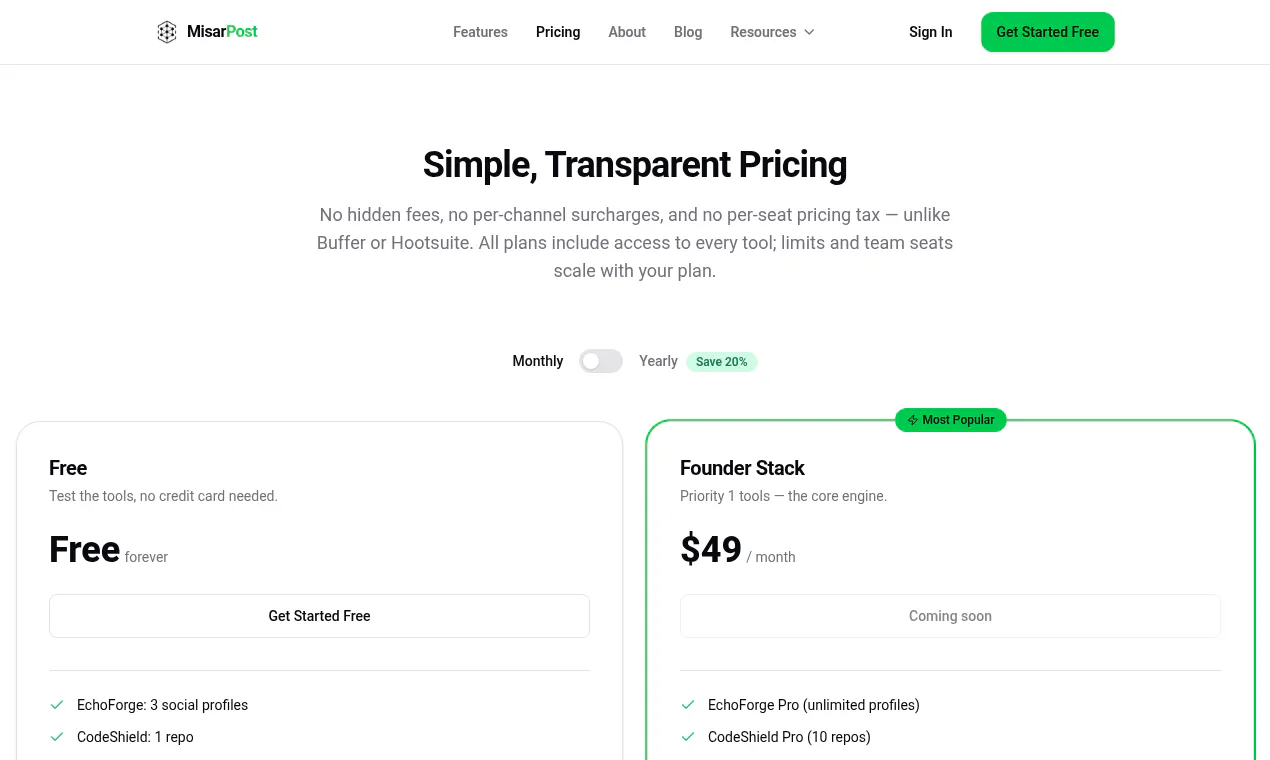Go to the Pricing nav item
Screen dimensions: 1270x760
(558, 32)
